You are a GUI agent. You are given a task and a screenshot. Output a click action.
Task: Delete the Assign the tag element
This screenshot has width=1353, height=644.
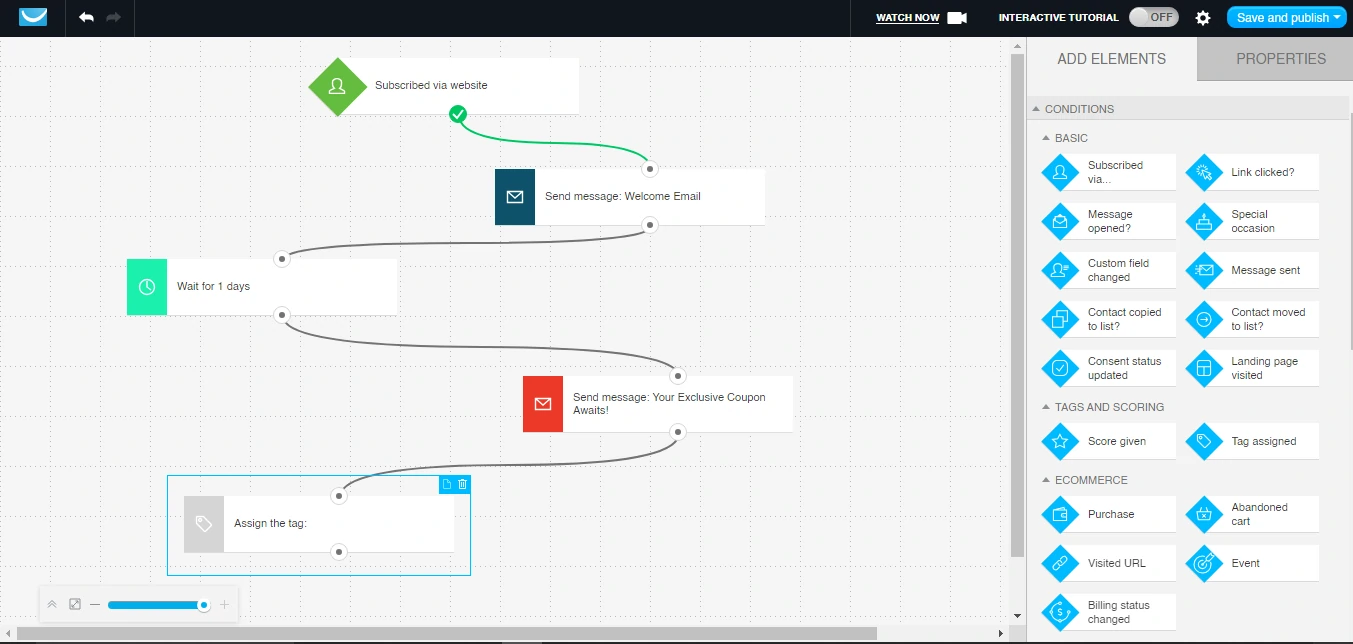[x=462, y=484]
